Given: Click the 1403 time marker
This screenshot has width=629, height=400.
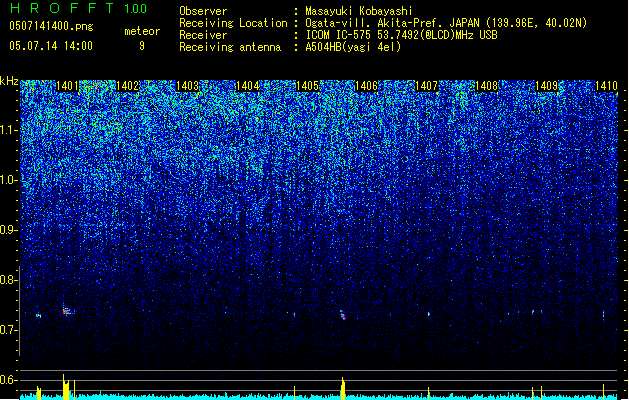Looking at the screenshot, I should pos(187,86).
